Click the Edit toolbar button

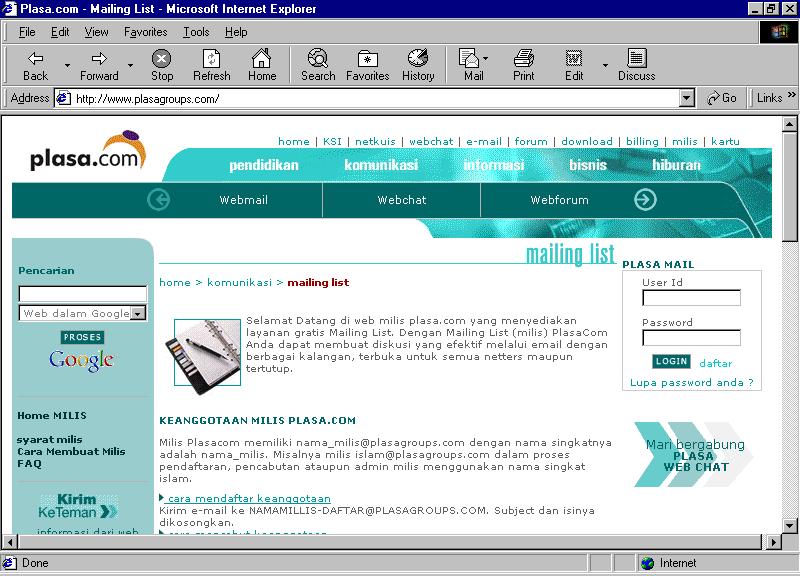(574, 65)
